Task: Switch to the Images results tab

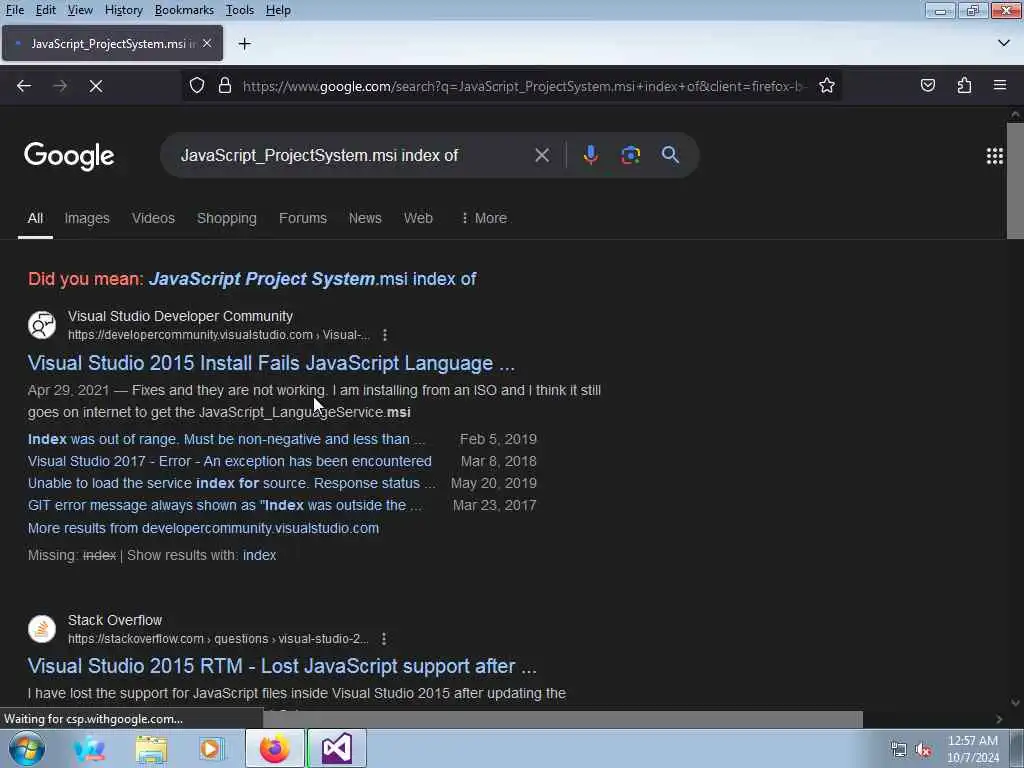Action: pos(87,218)
